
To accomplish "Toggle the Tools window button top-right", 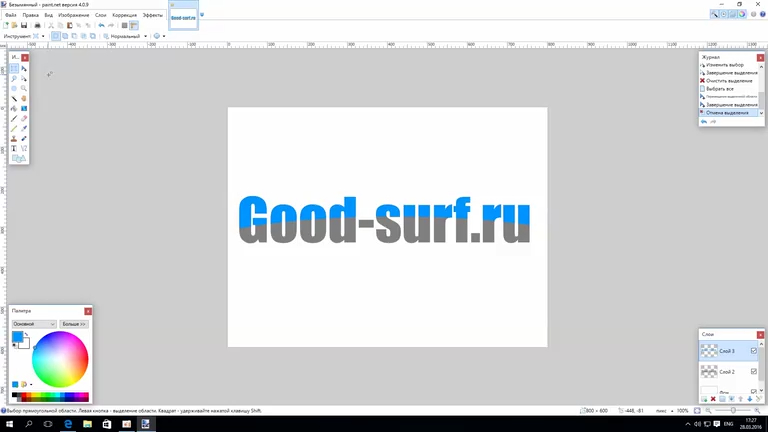I will [x=714, y=15].
